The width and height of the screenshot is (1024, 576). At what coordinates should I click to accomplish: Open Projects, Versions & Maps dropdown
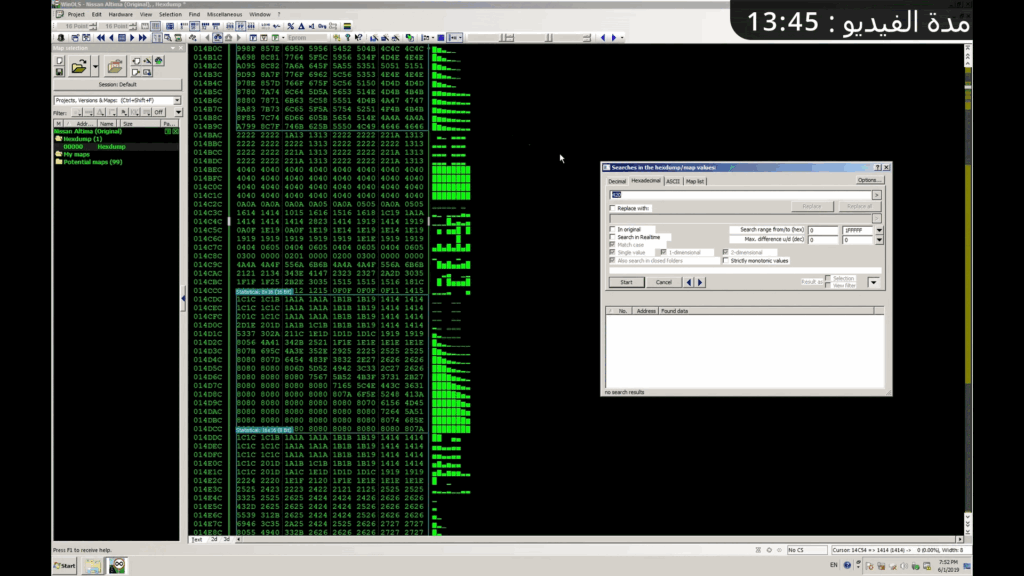tap(177, 100)
